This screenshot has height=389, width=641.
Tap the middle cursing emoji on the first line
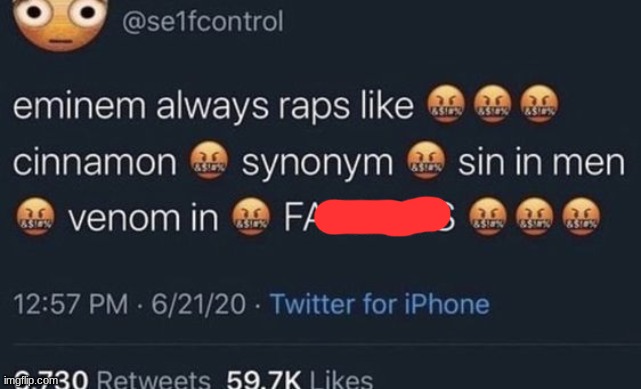click(493, 104)
